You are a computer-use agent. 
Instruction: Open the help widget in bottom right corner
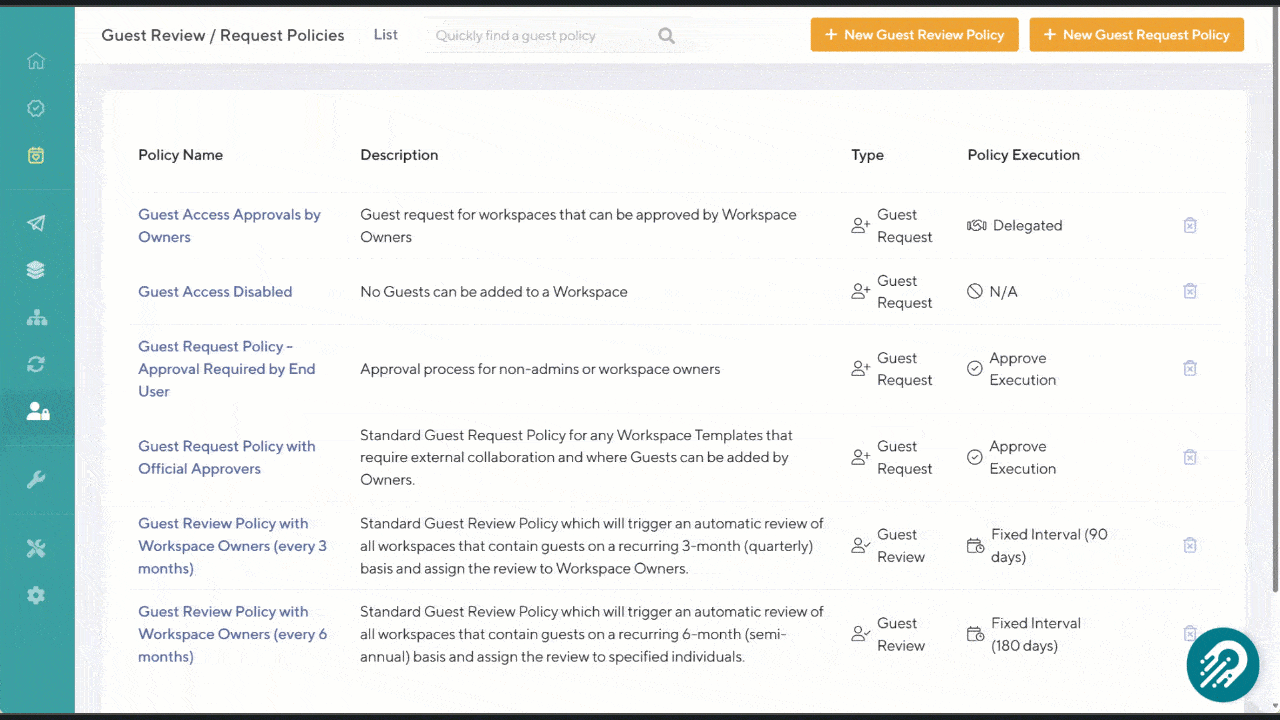coord(1222,664)
